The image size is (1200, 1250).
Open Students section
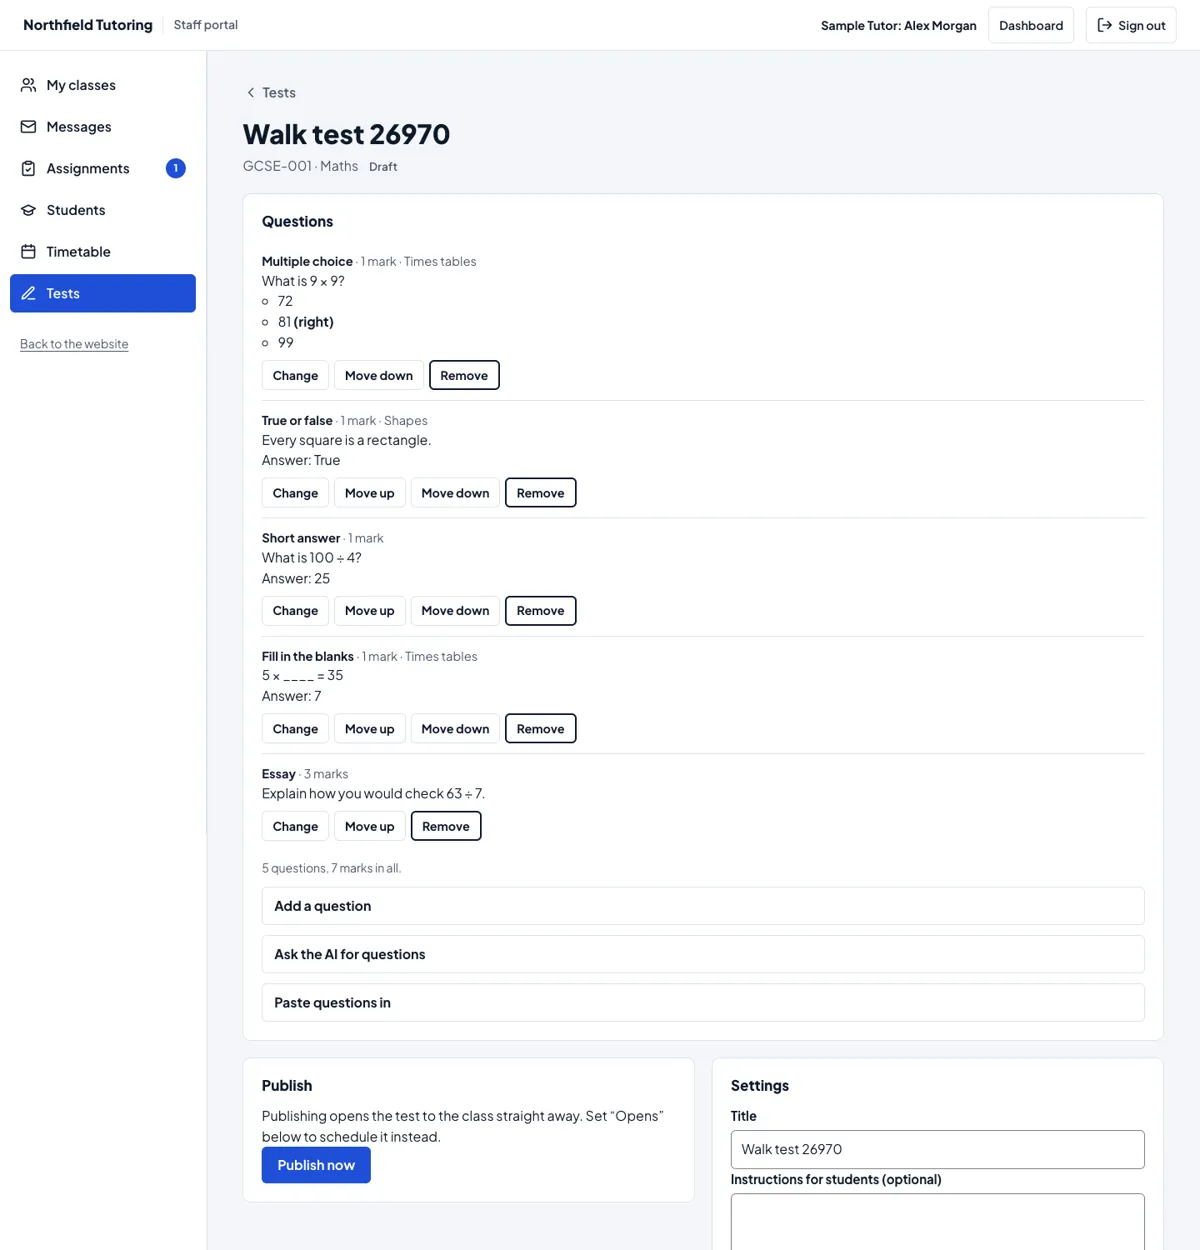pos(103,210)
